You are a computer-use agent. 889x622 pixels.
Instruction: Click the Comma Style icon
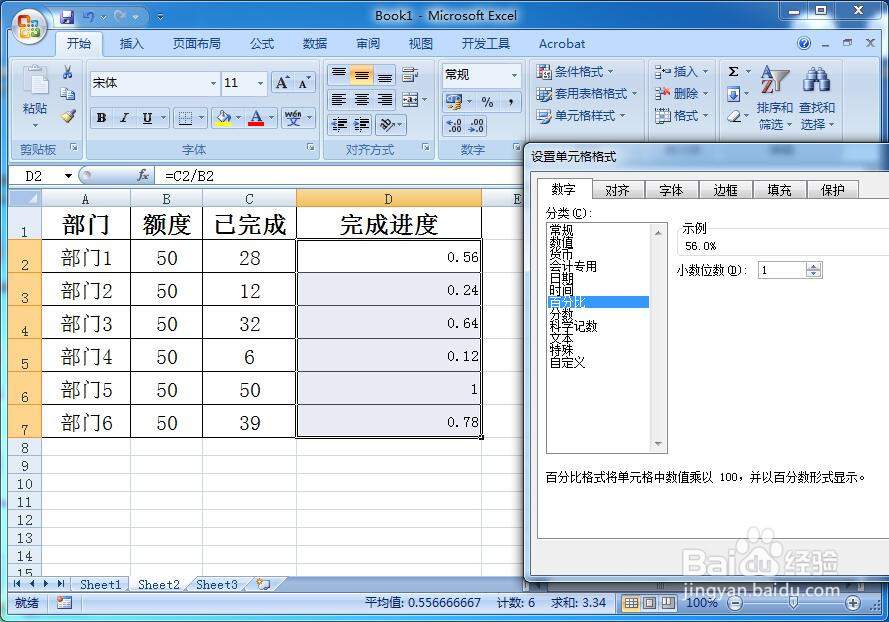(x=511, y=102)
